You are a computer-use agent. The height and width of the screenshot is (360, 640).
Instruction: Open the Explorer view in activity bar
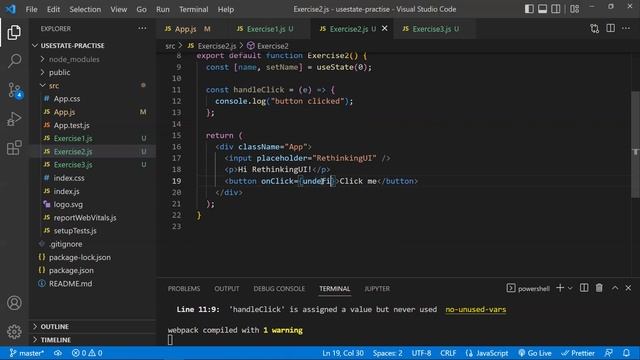pyautogui.click(x=14, y=32)
